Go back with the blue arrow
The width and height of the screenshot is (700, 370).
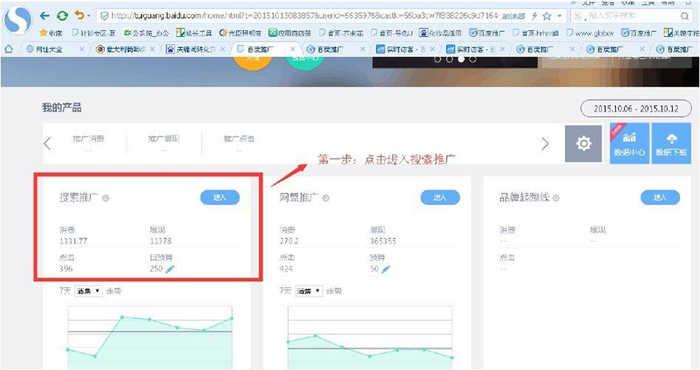click(44, 16)
